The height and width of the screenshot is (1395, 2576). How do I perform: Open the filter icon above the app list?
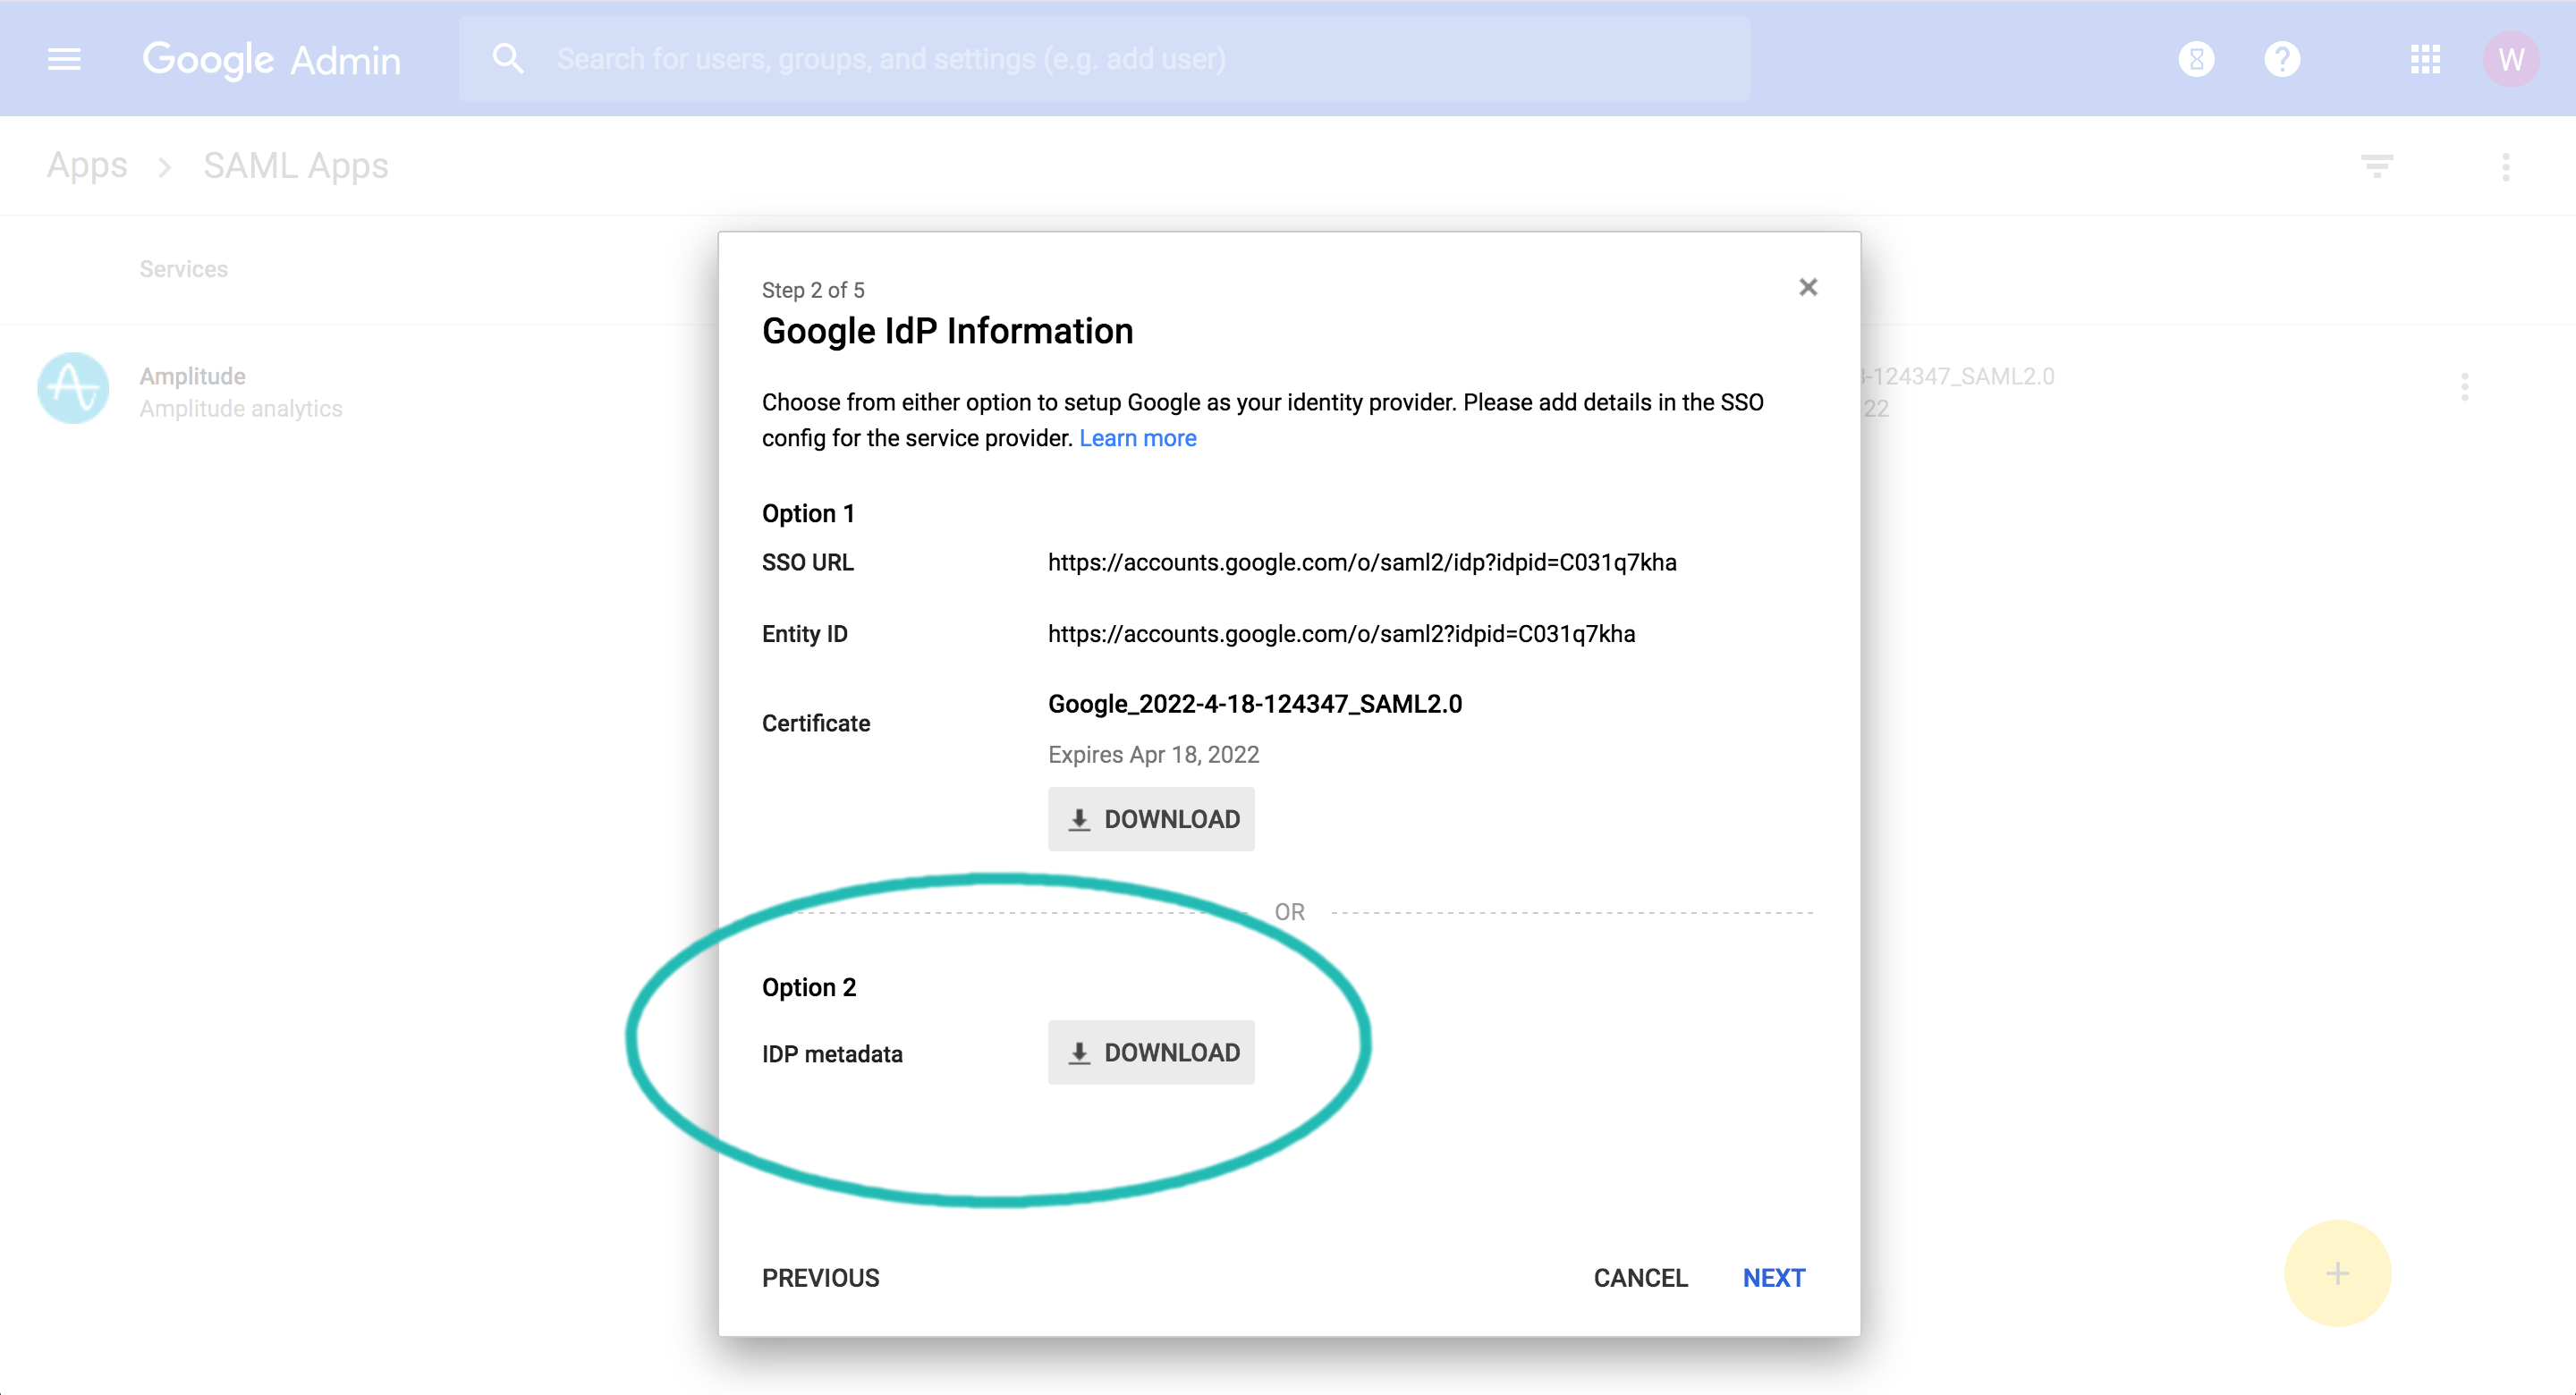click(x=2377, y=165)
